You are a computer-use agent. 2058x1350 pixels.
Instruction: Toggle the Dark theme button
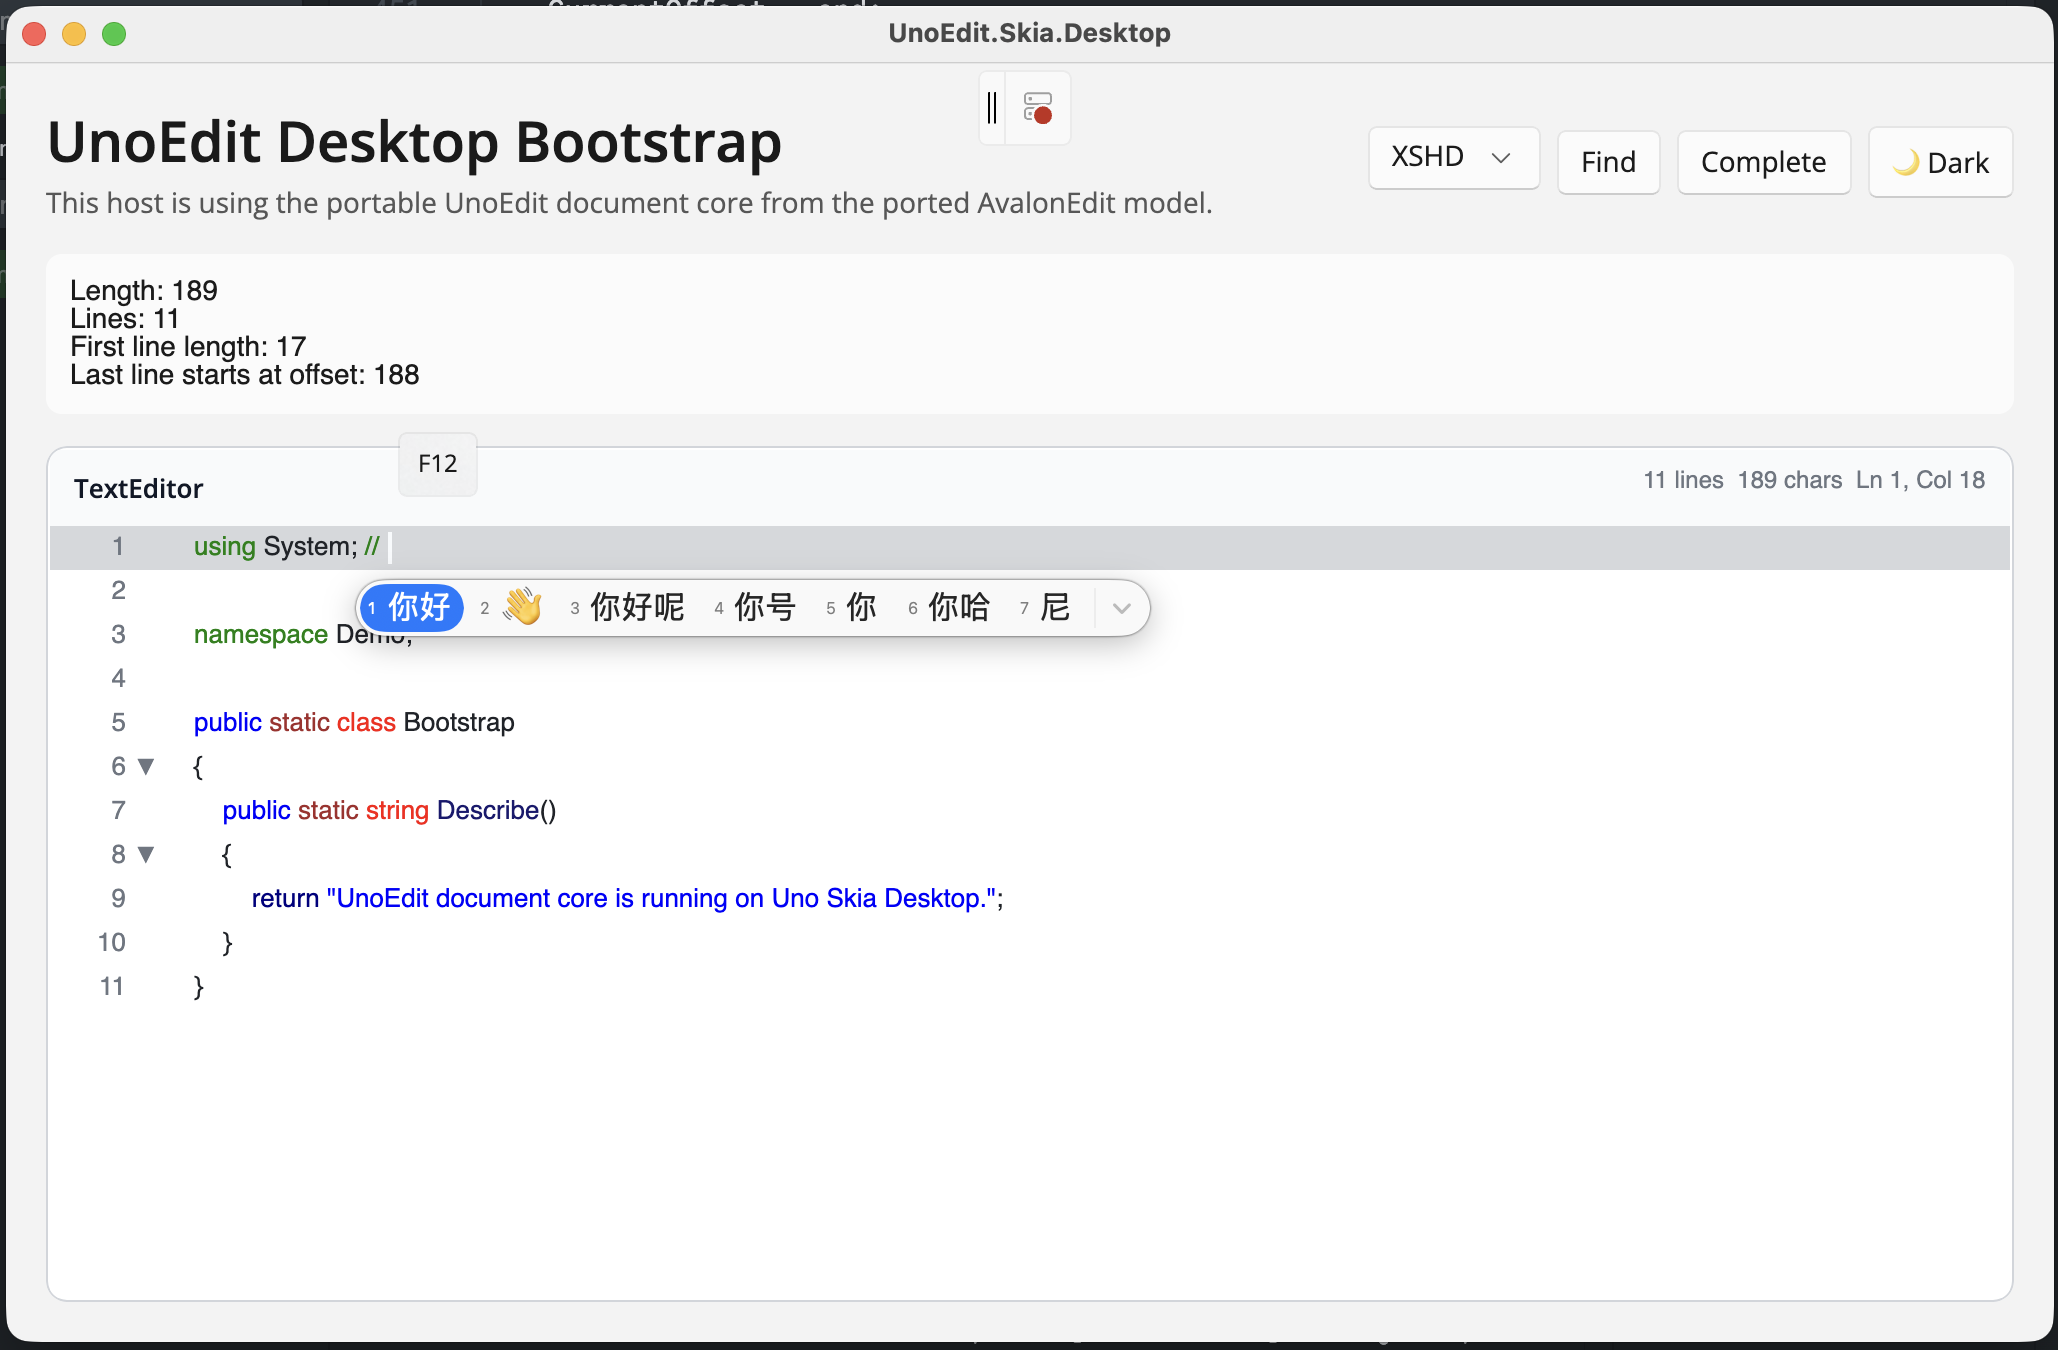click(1940, 162)
